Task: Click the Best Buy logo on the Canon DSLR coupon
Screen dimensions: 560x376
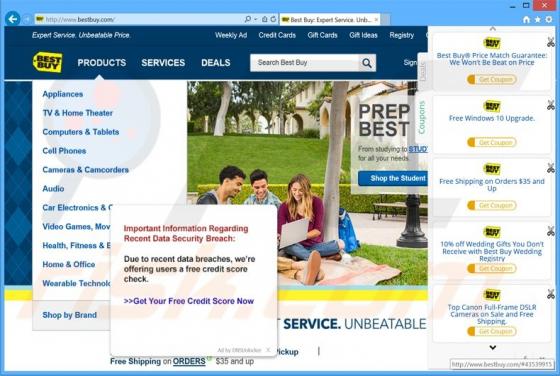Action: click(x=492, y=295)
